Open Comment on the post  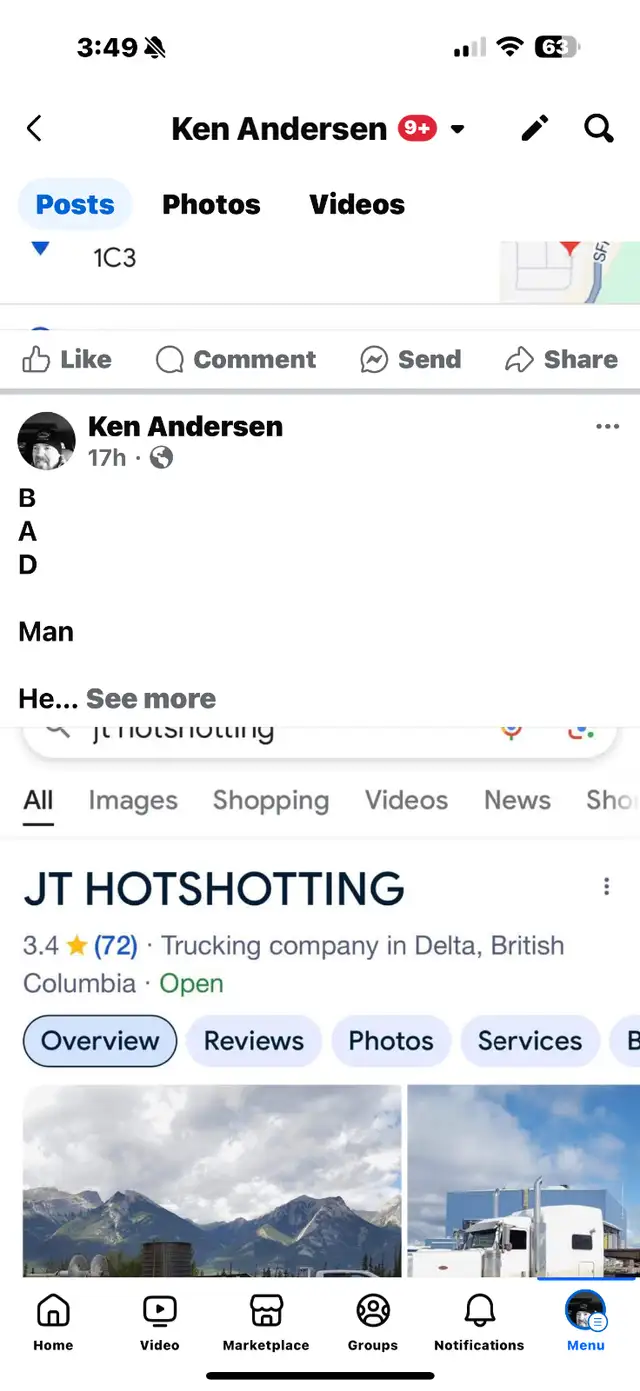[x=236, y=359]
